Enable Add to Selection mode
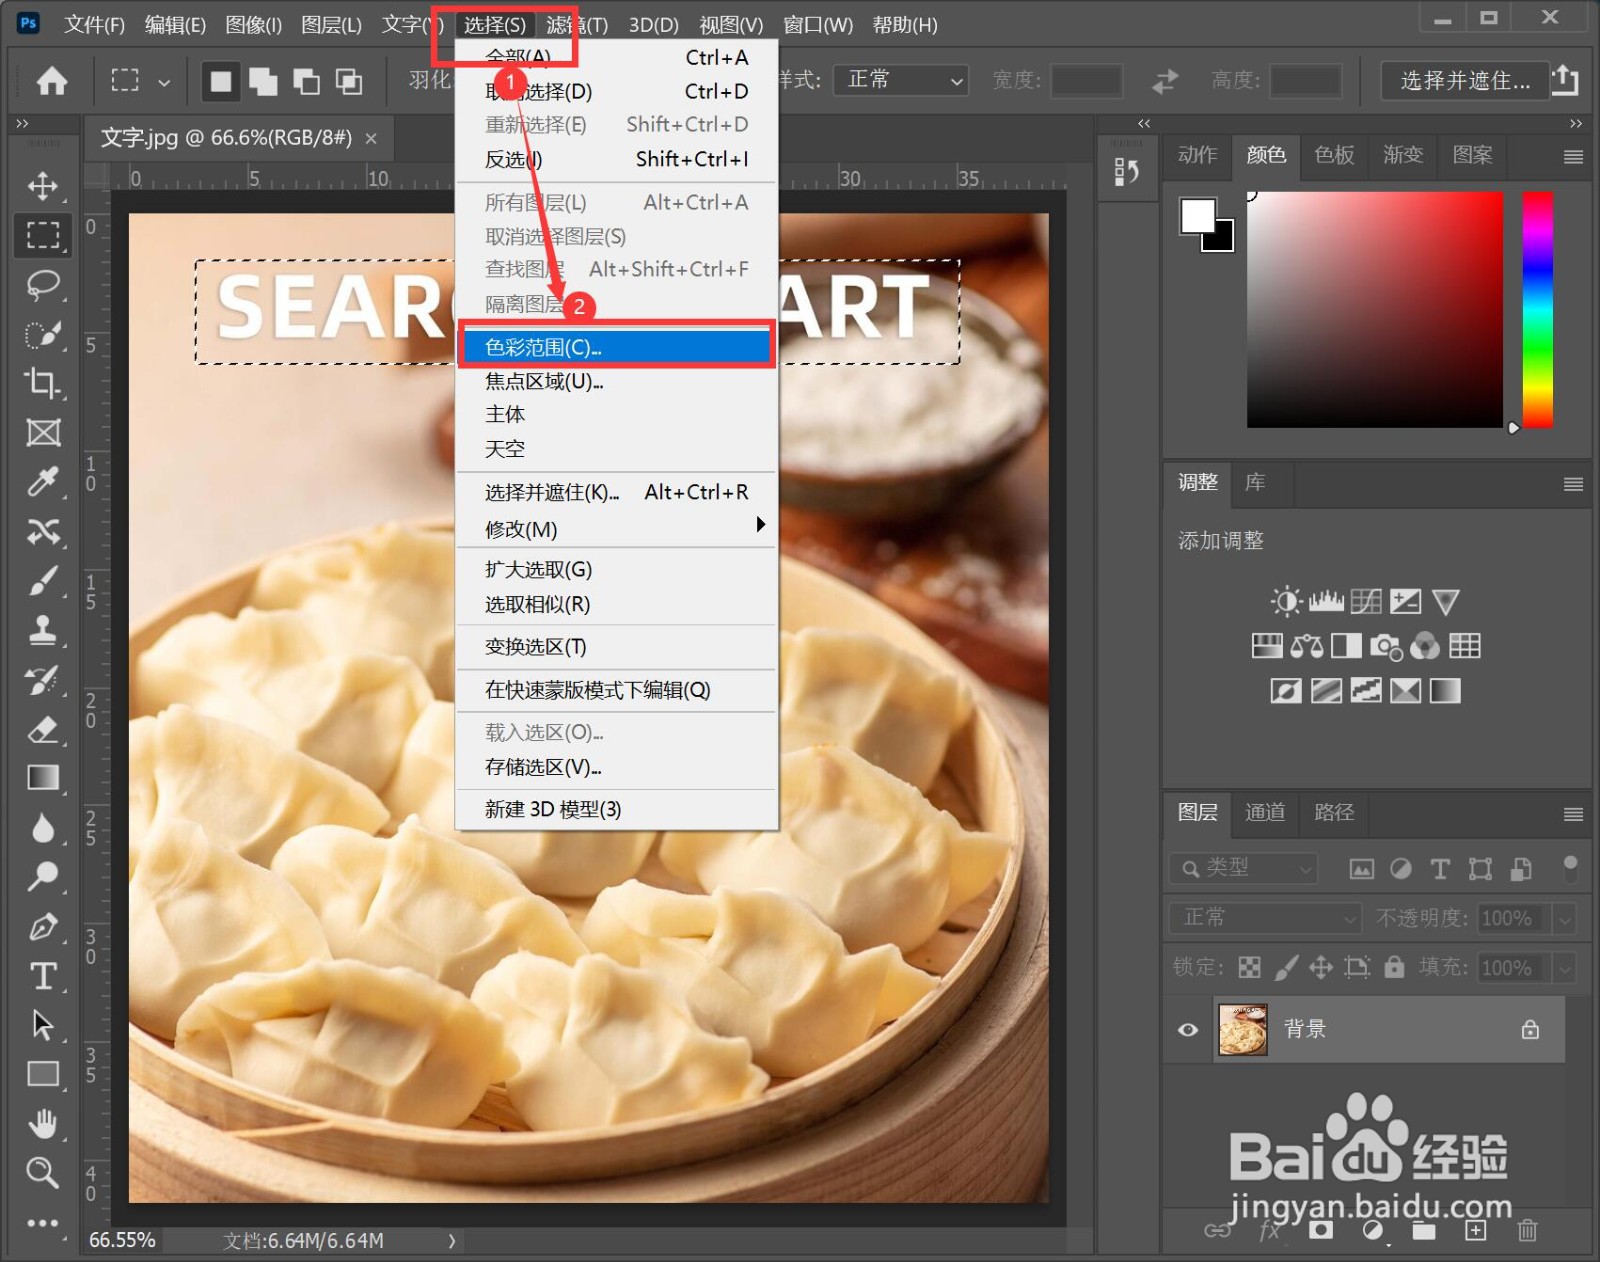The height and width of the screenshot is (1262, 1600). click(263, 81)
